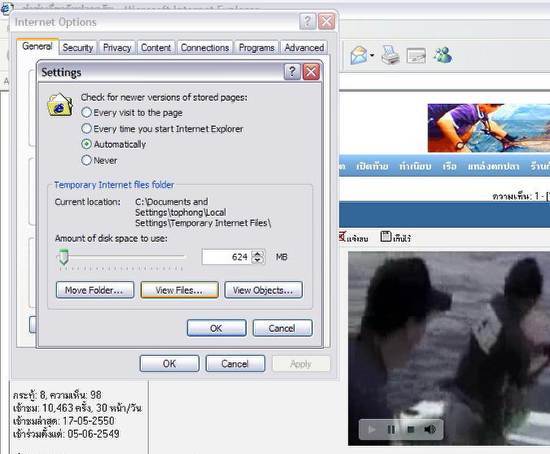This screenshot has width=550, height=454.
Task: Open the เรือ navigation menu link
Action: (449, 166)
